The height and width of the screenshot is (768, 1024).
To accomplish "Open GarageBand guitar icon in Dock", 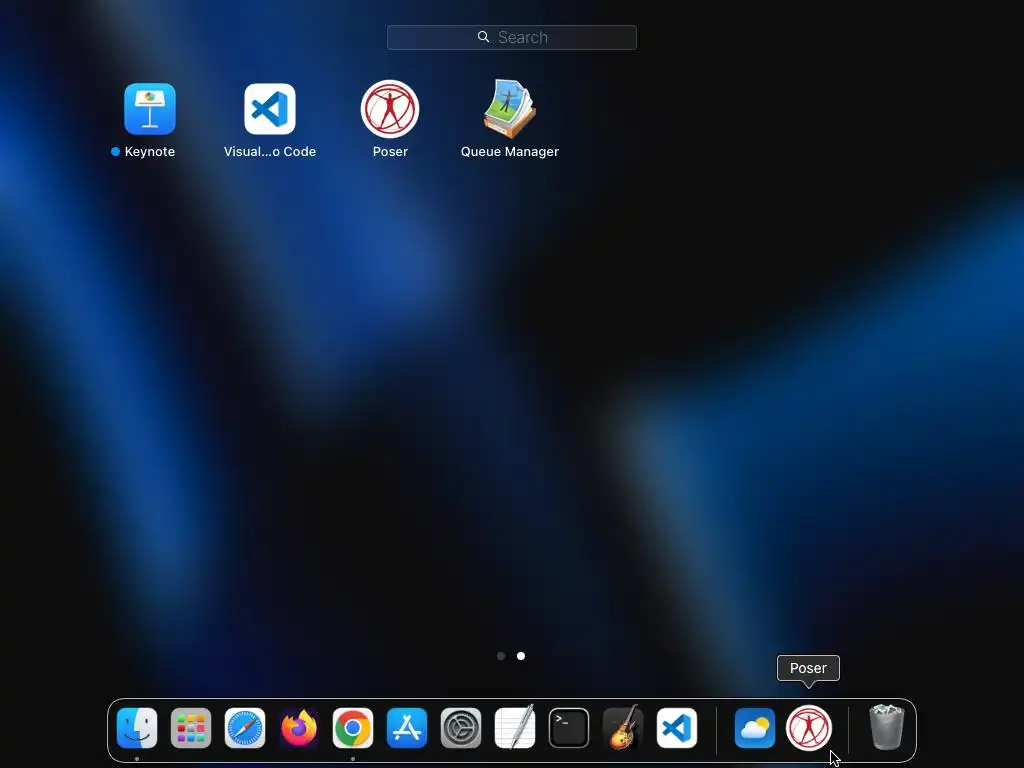I will tap(623, 728).
